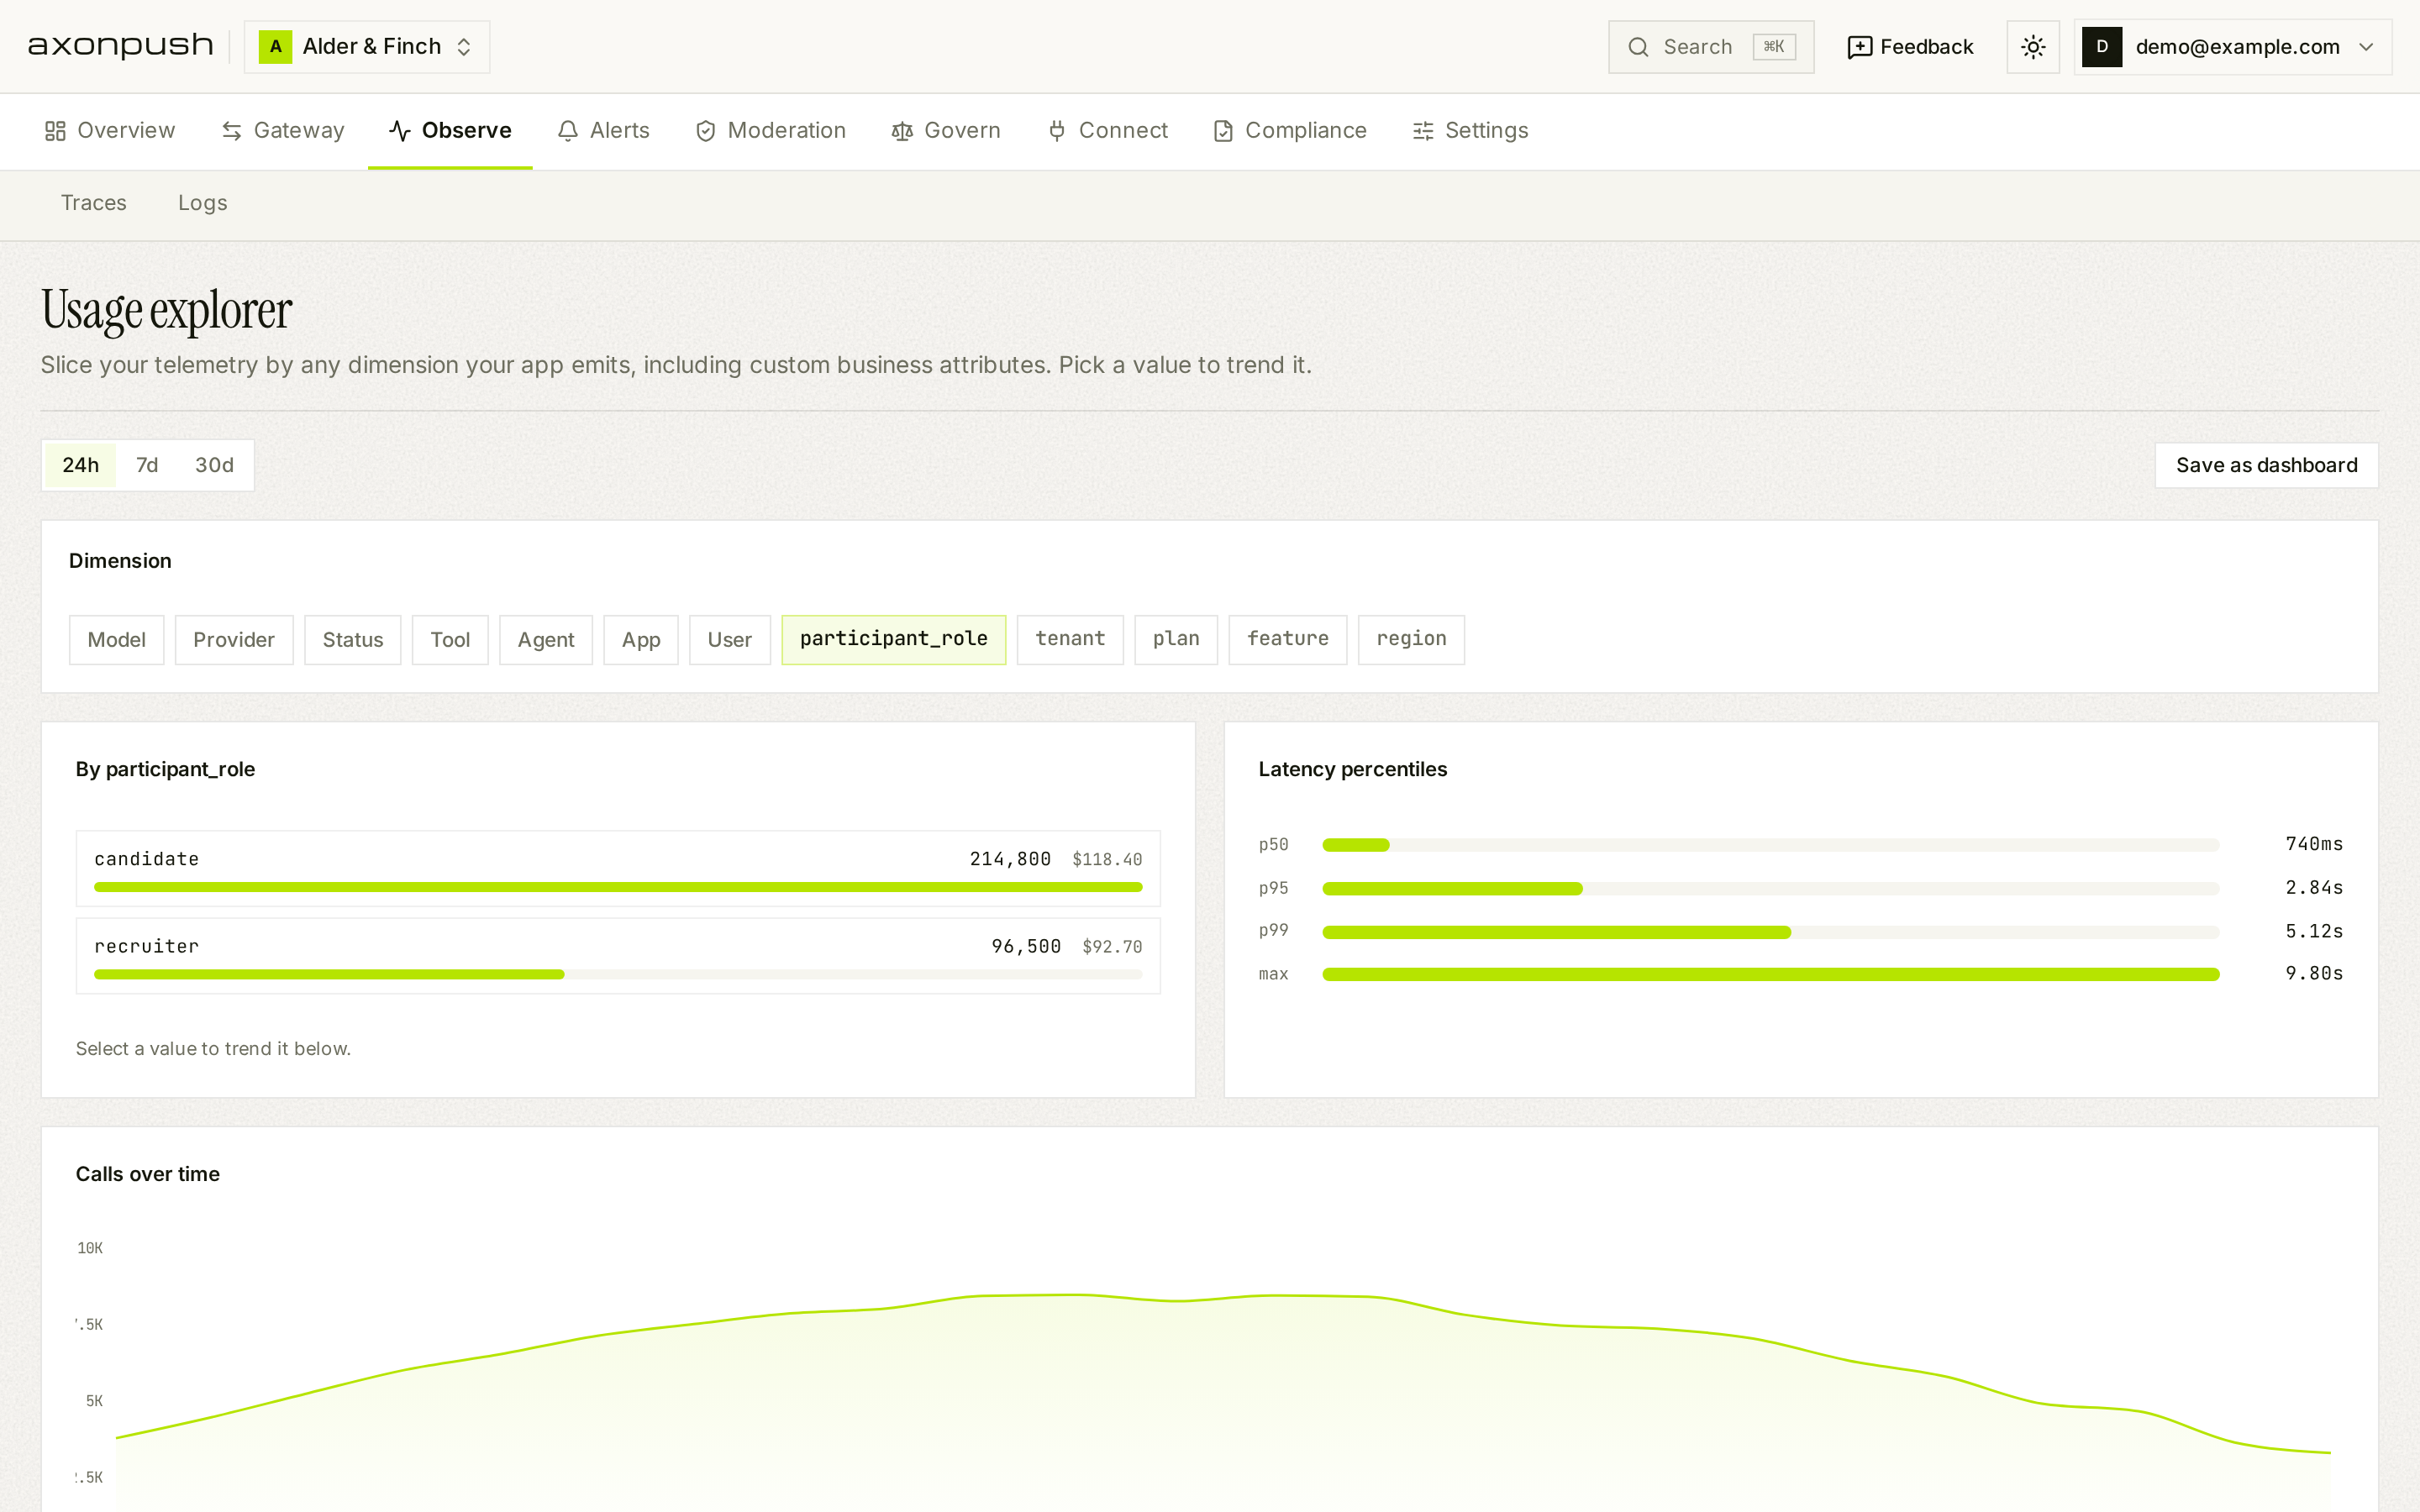The width and height of the screenshot is (2420, 1512).
Task: Click the avatar D beside account email
Action: 2102,47
